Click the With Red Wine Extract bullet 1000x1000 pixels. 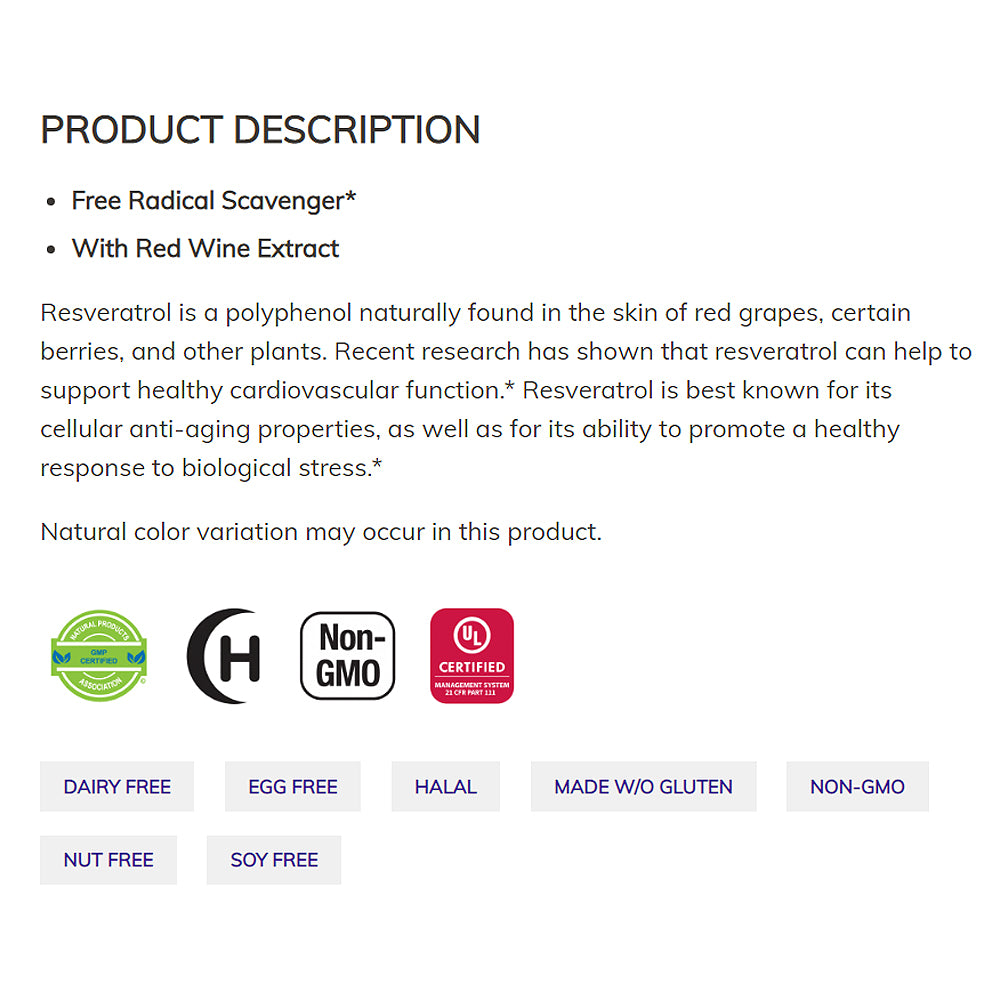click(205, 249)
